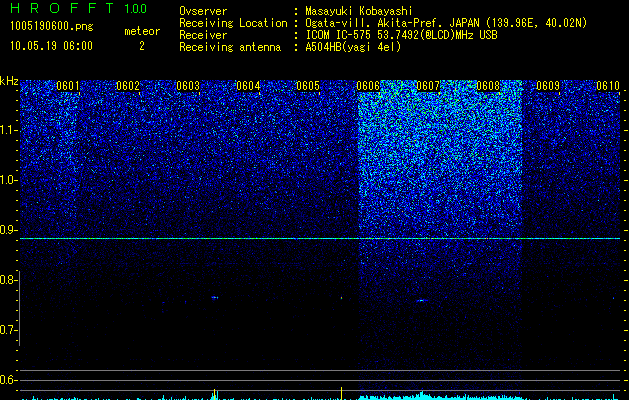Click the 0.8 kHz axis label
Viewport: 629px width, 400px height.
[x=8, y=280]
